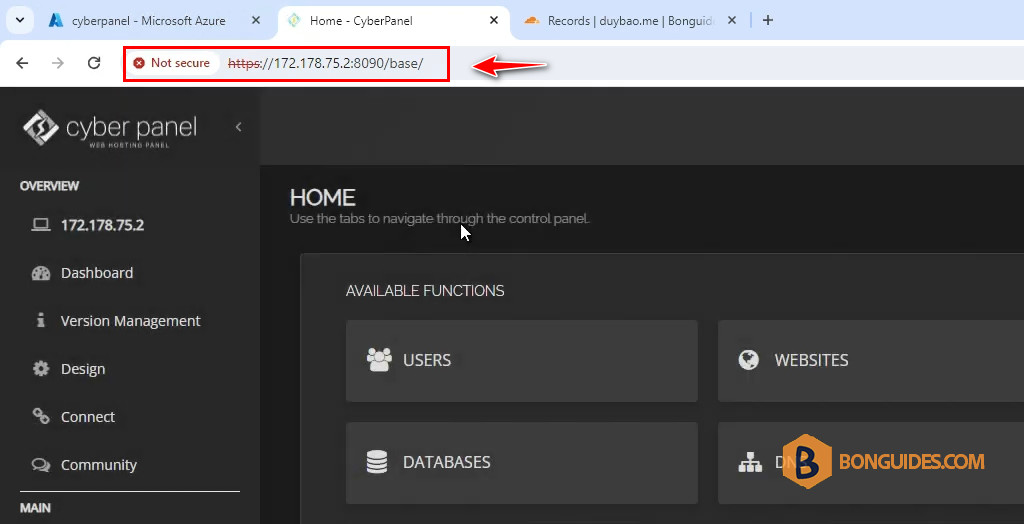
Task: Open the 172.178.75.2 server overview link
Action: [103, 225]
